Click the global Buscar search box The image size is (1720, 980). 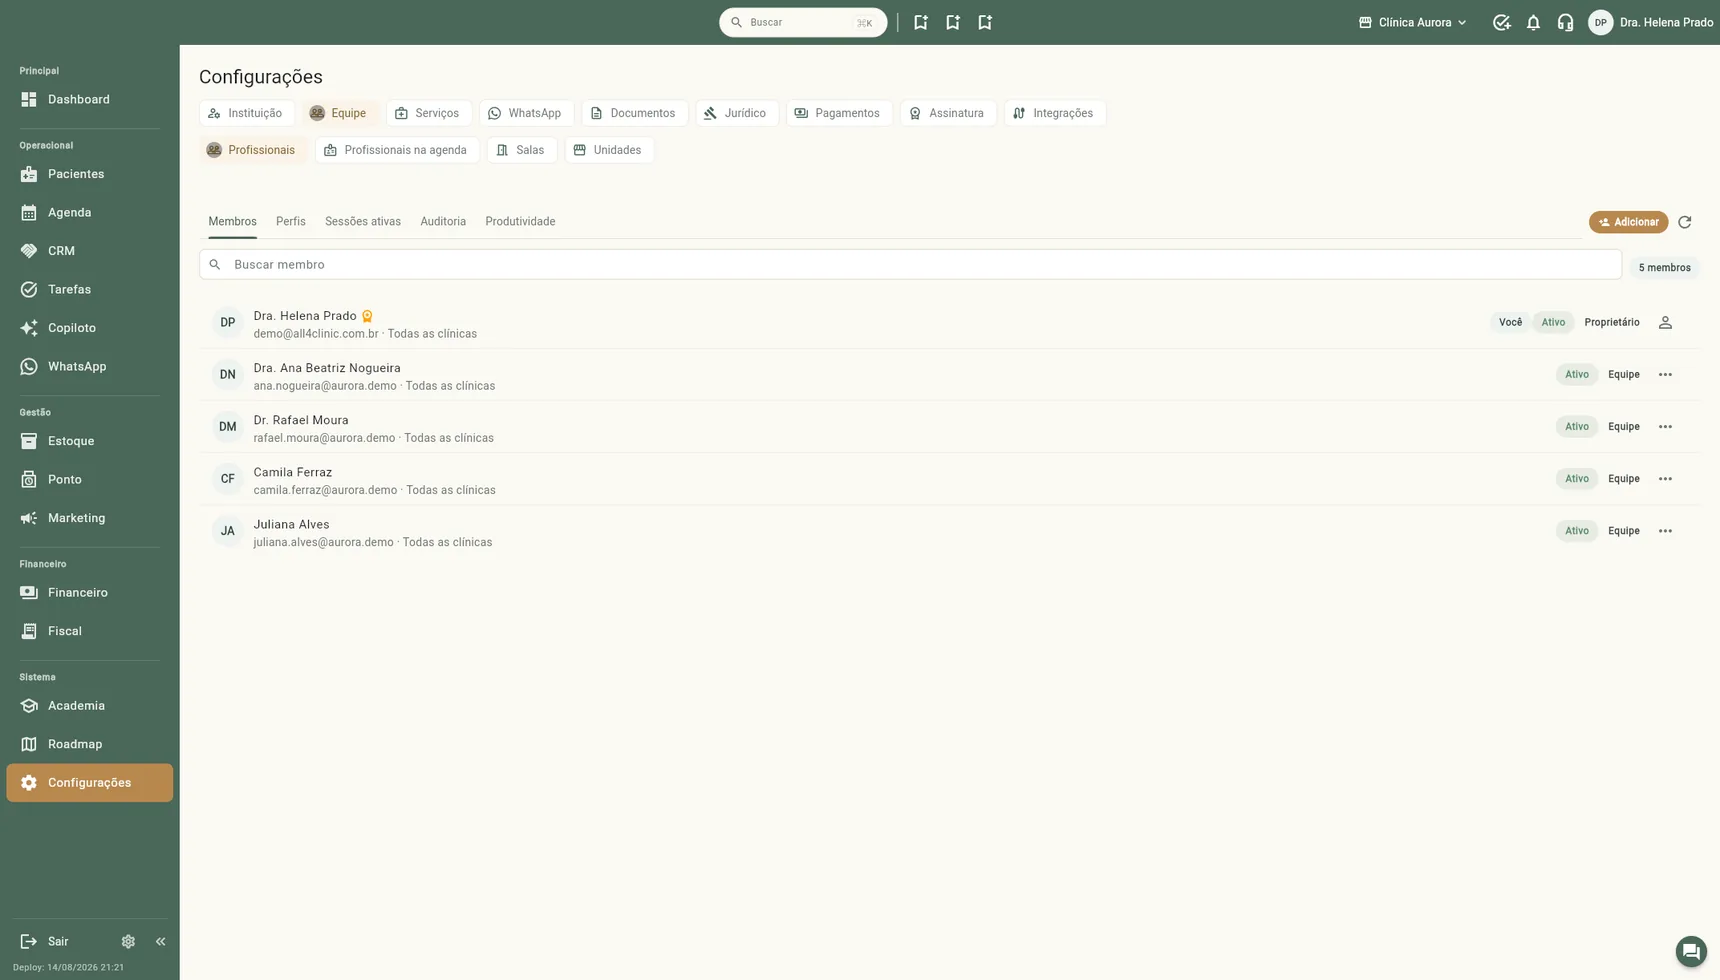[802, 22]
